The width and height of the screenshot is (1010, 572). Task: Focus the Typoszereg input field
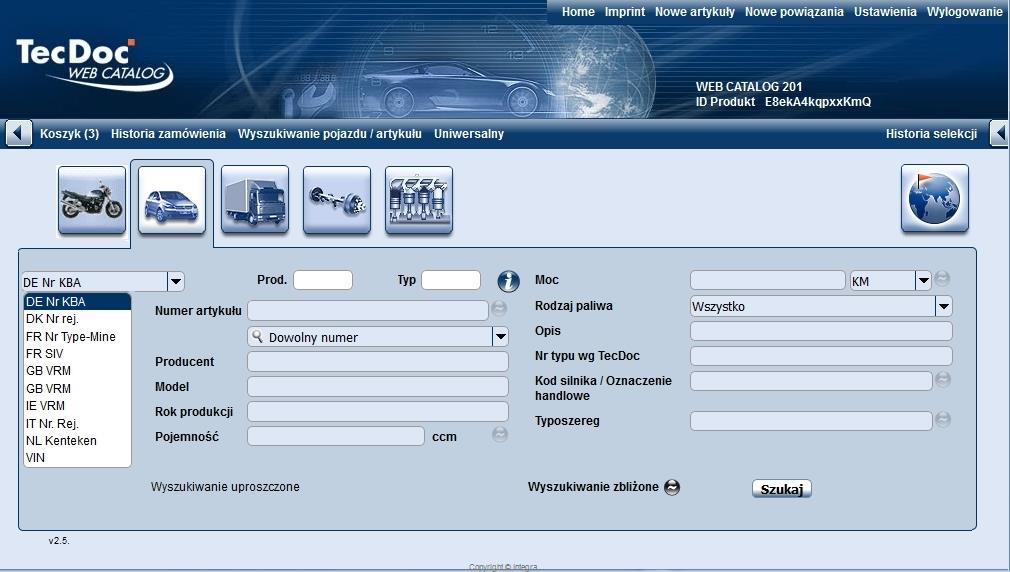coord(811,421)
